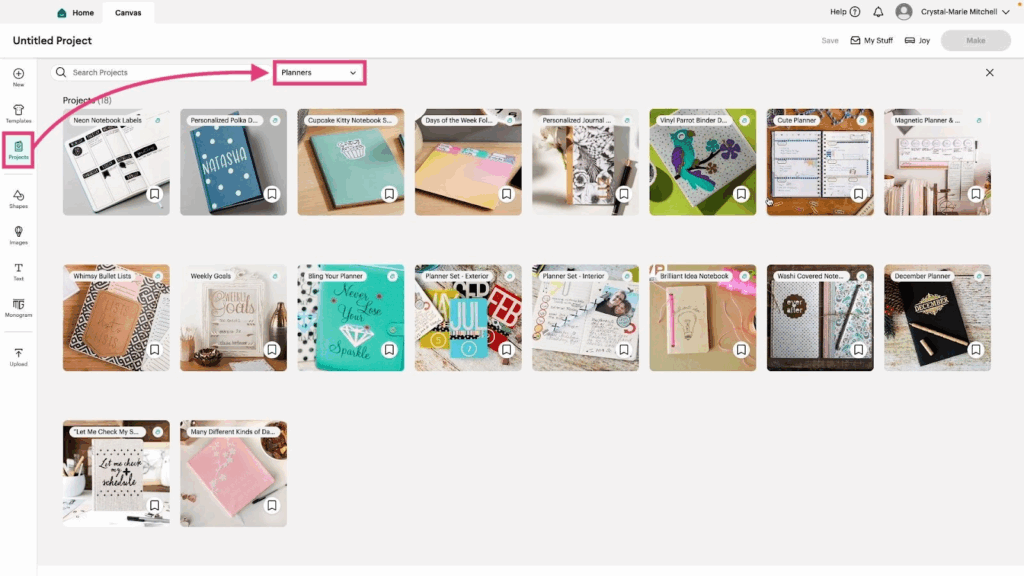
Task: Toggle bookmark on Neon Notebook Labels project
Action: [x=155, y=194]
